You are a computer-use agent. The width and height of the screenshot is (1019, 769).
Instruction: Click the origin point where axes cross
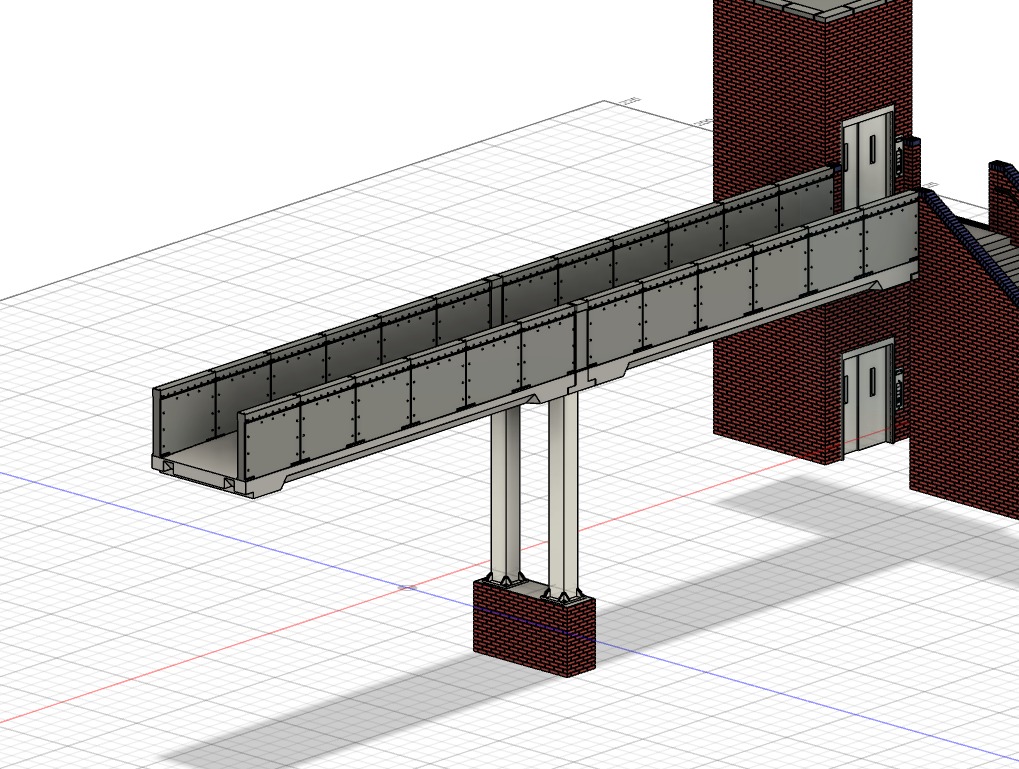point(407,588)
